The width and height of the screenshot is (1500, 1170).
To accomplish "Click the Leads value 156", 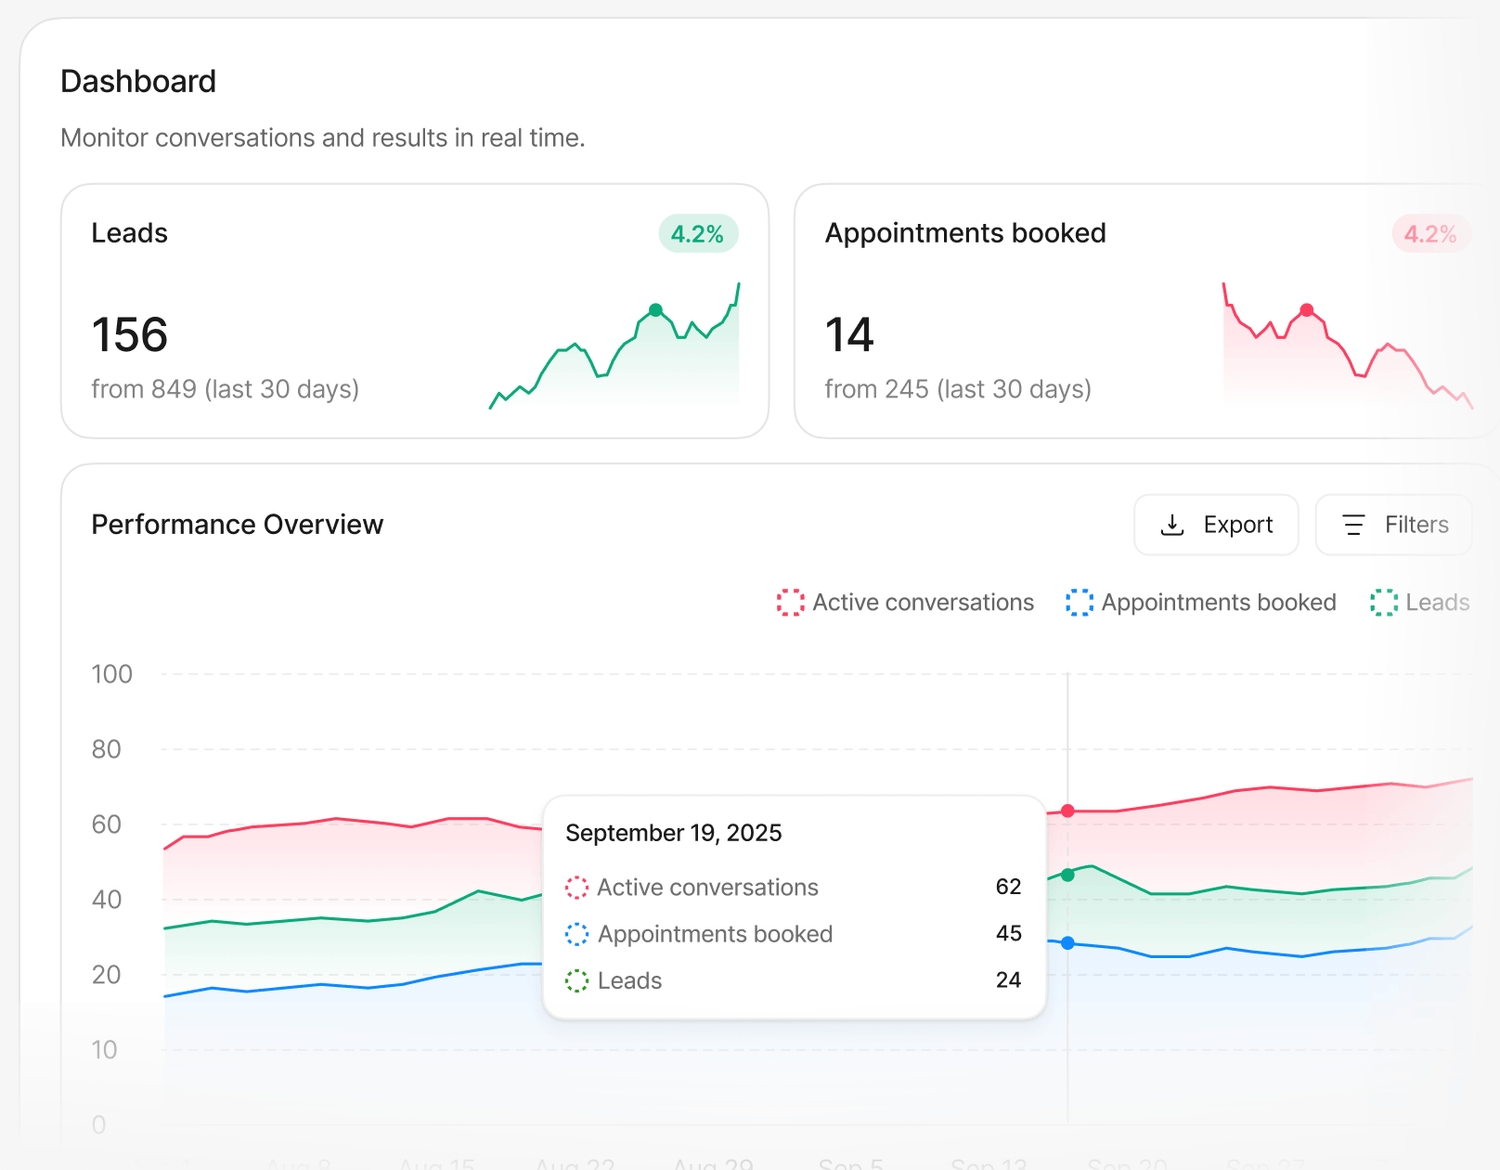I will pos(130,335).
